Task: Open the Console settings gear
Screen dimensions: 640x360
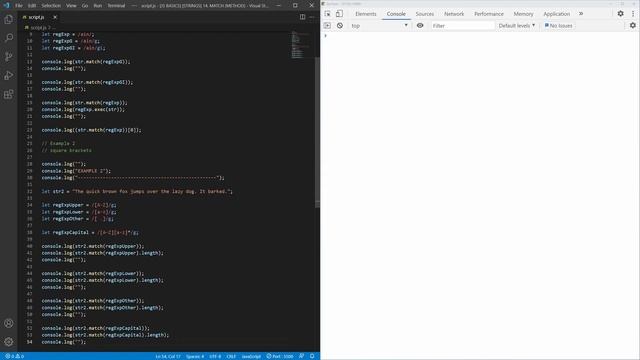Action: click(633, 26)
